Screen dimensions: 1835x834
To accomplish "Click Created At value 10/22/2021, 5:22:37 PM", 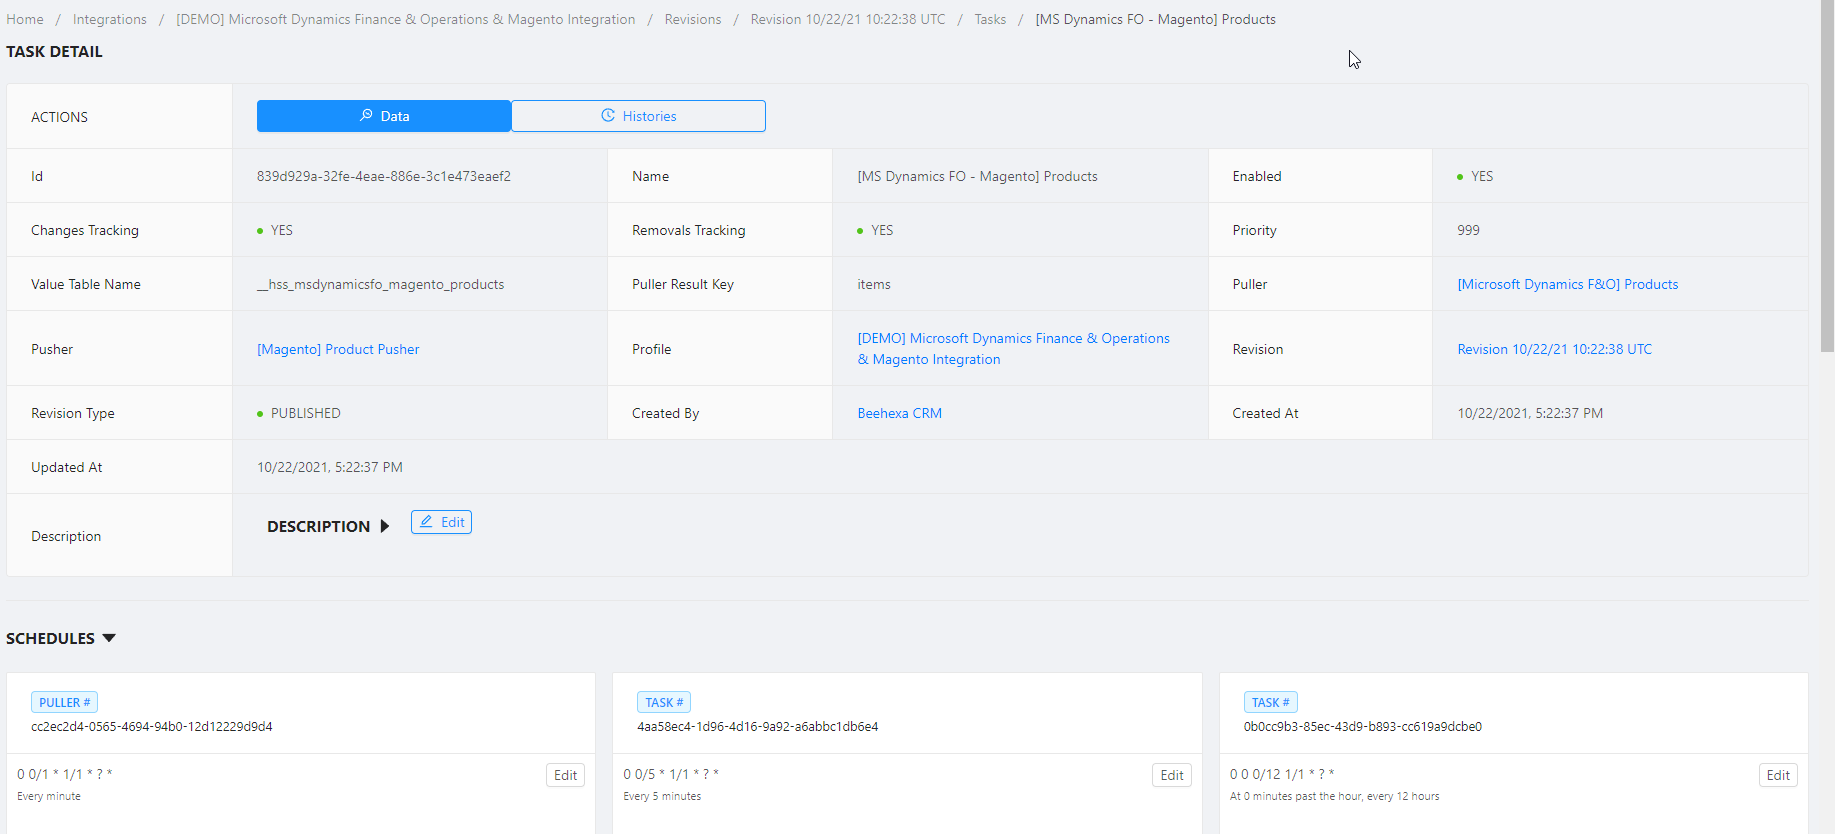I will click(1530, 413).
